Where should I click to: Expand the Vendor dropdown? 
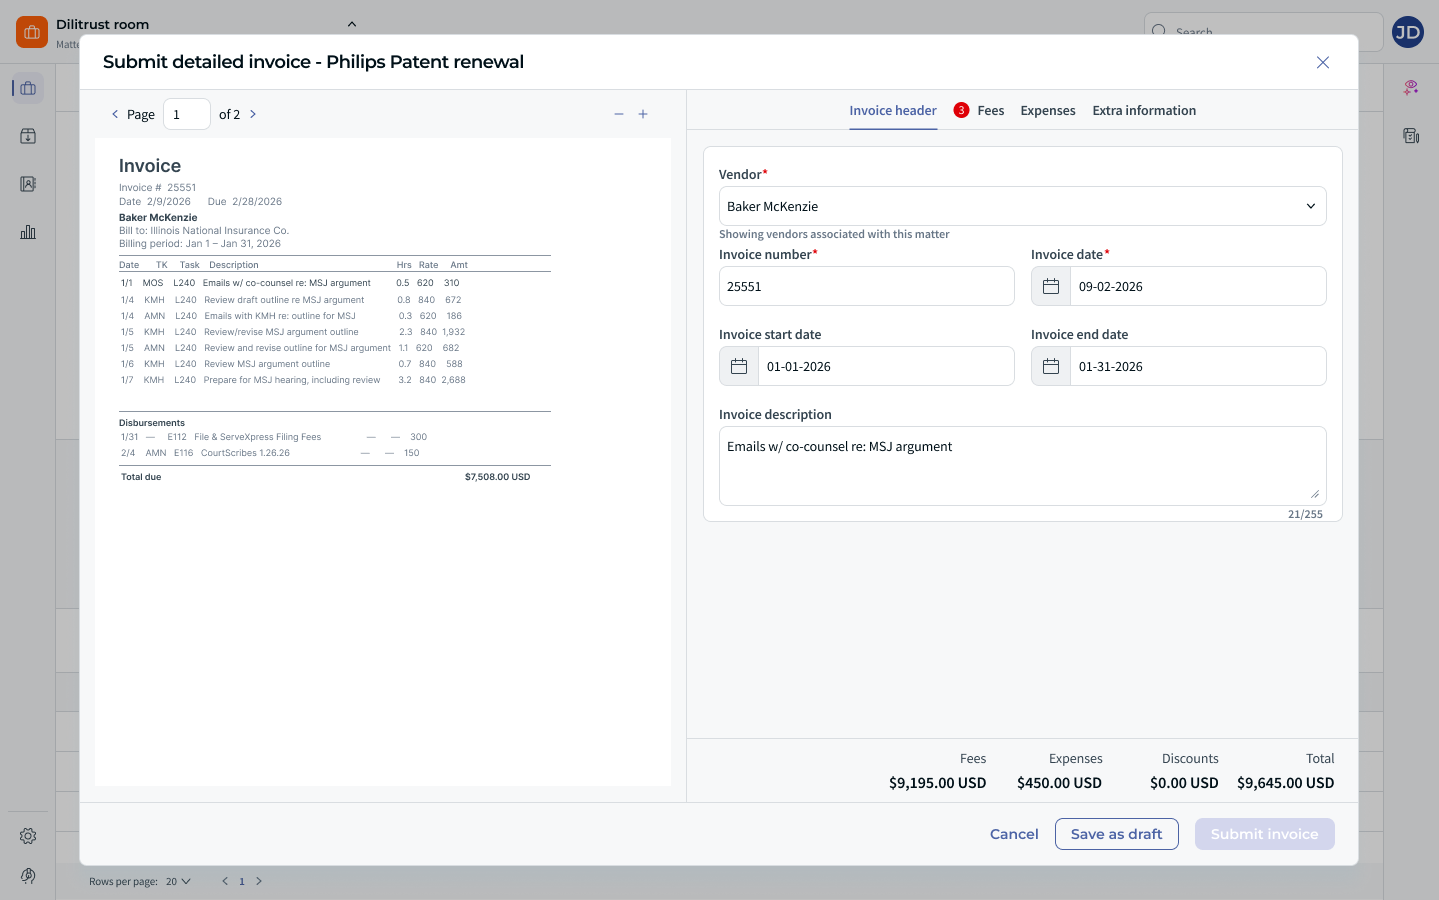tap(1023, 206)
